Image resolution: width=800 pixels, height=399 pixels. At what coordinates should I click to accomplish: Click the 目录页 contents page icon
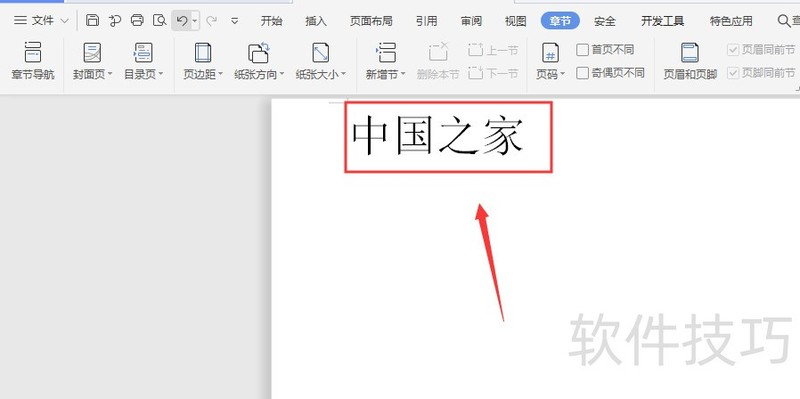coord(143,53)
